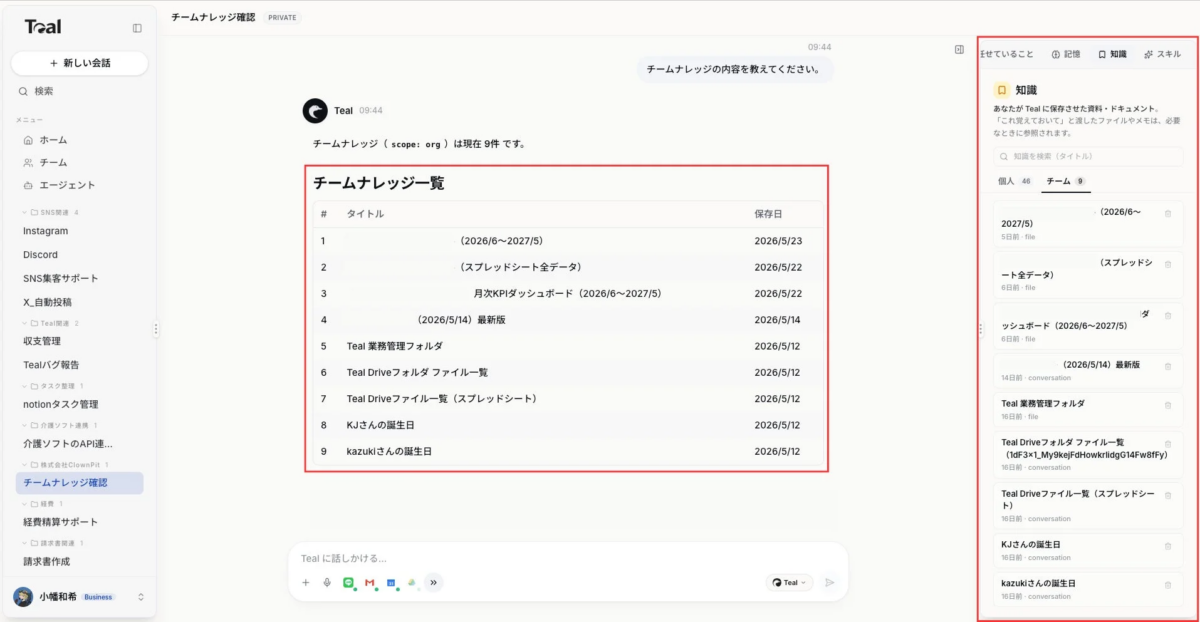Collapse the left sidebar using the panel icon
1200x622 pixels.
[x=137, y=28]
